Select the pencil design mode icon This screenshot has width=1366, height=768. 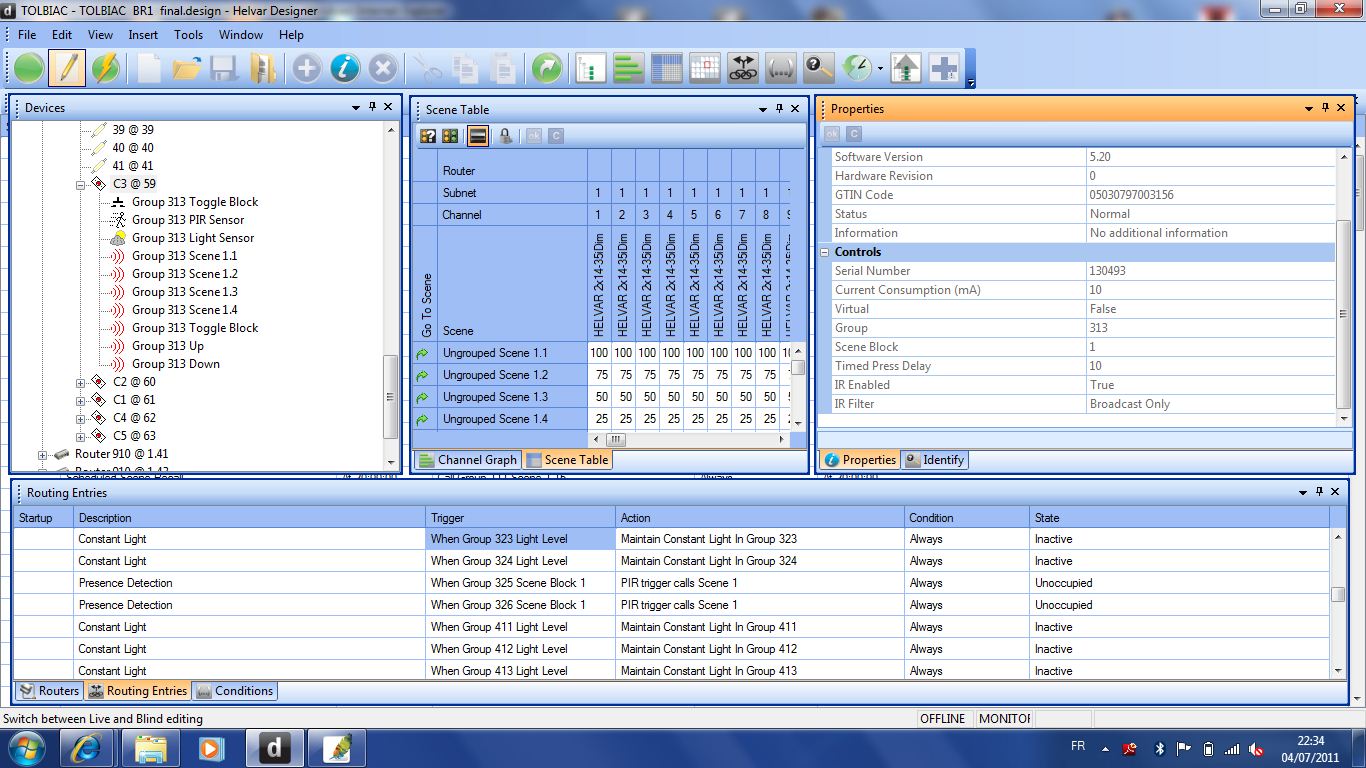[67, 68]
